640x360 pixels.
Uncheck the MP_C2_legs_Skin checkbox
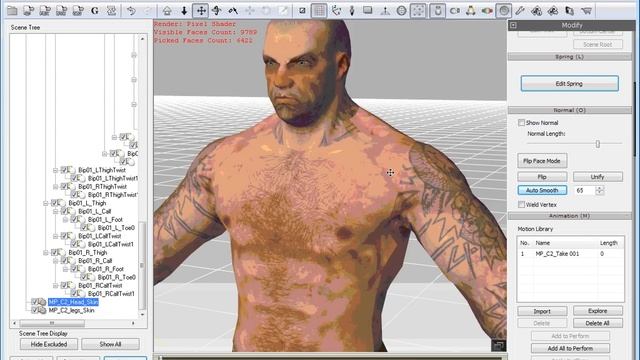35,310
